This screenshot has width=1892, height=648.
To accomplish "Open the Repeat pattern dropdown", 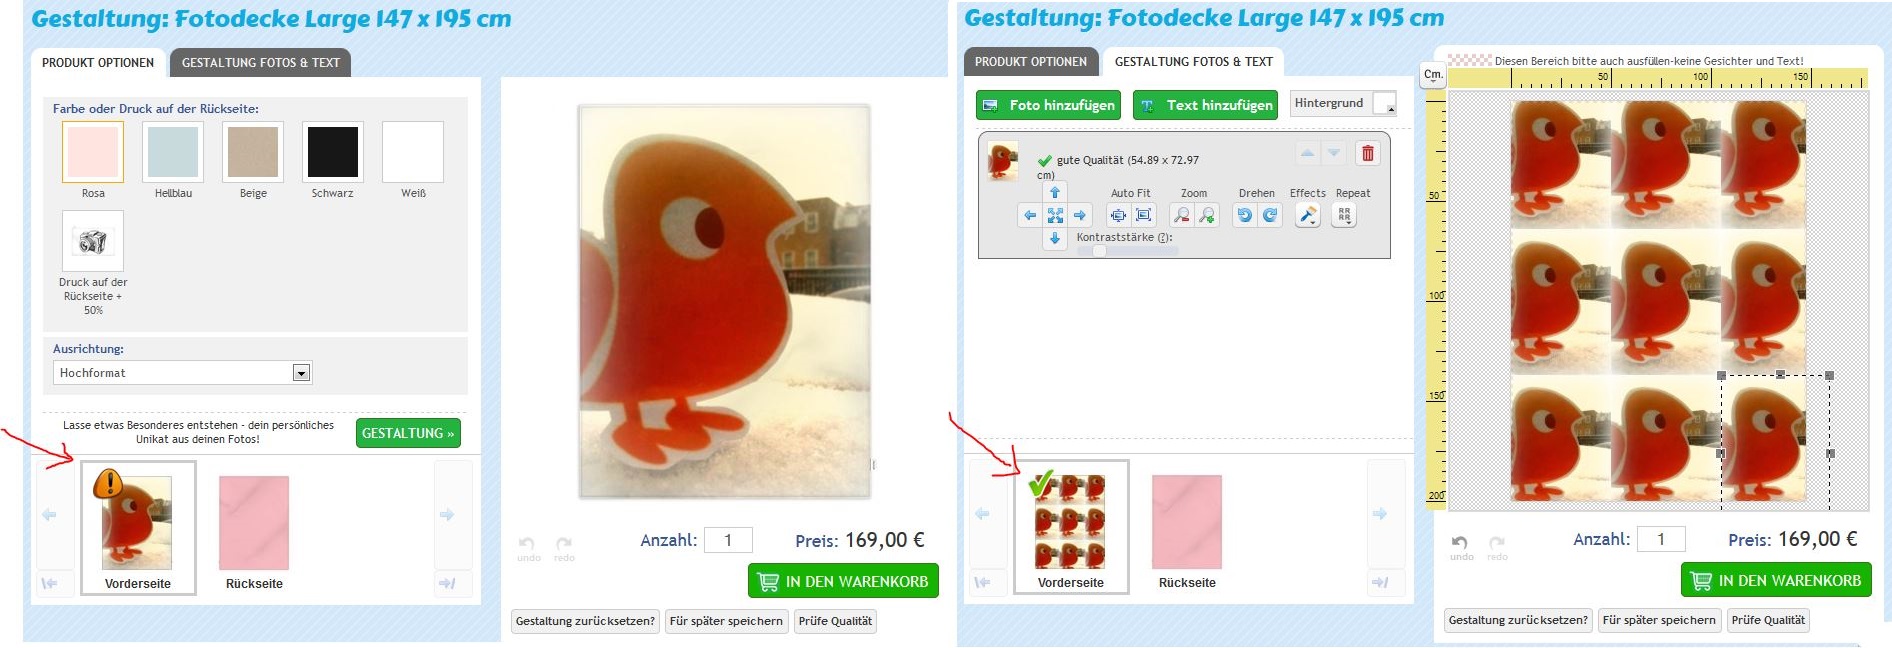I will point(1344,215).
